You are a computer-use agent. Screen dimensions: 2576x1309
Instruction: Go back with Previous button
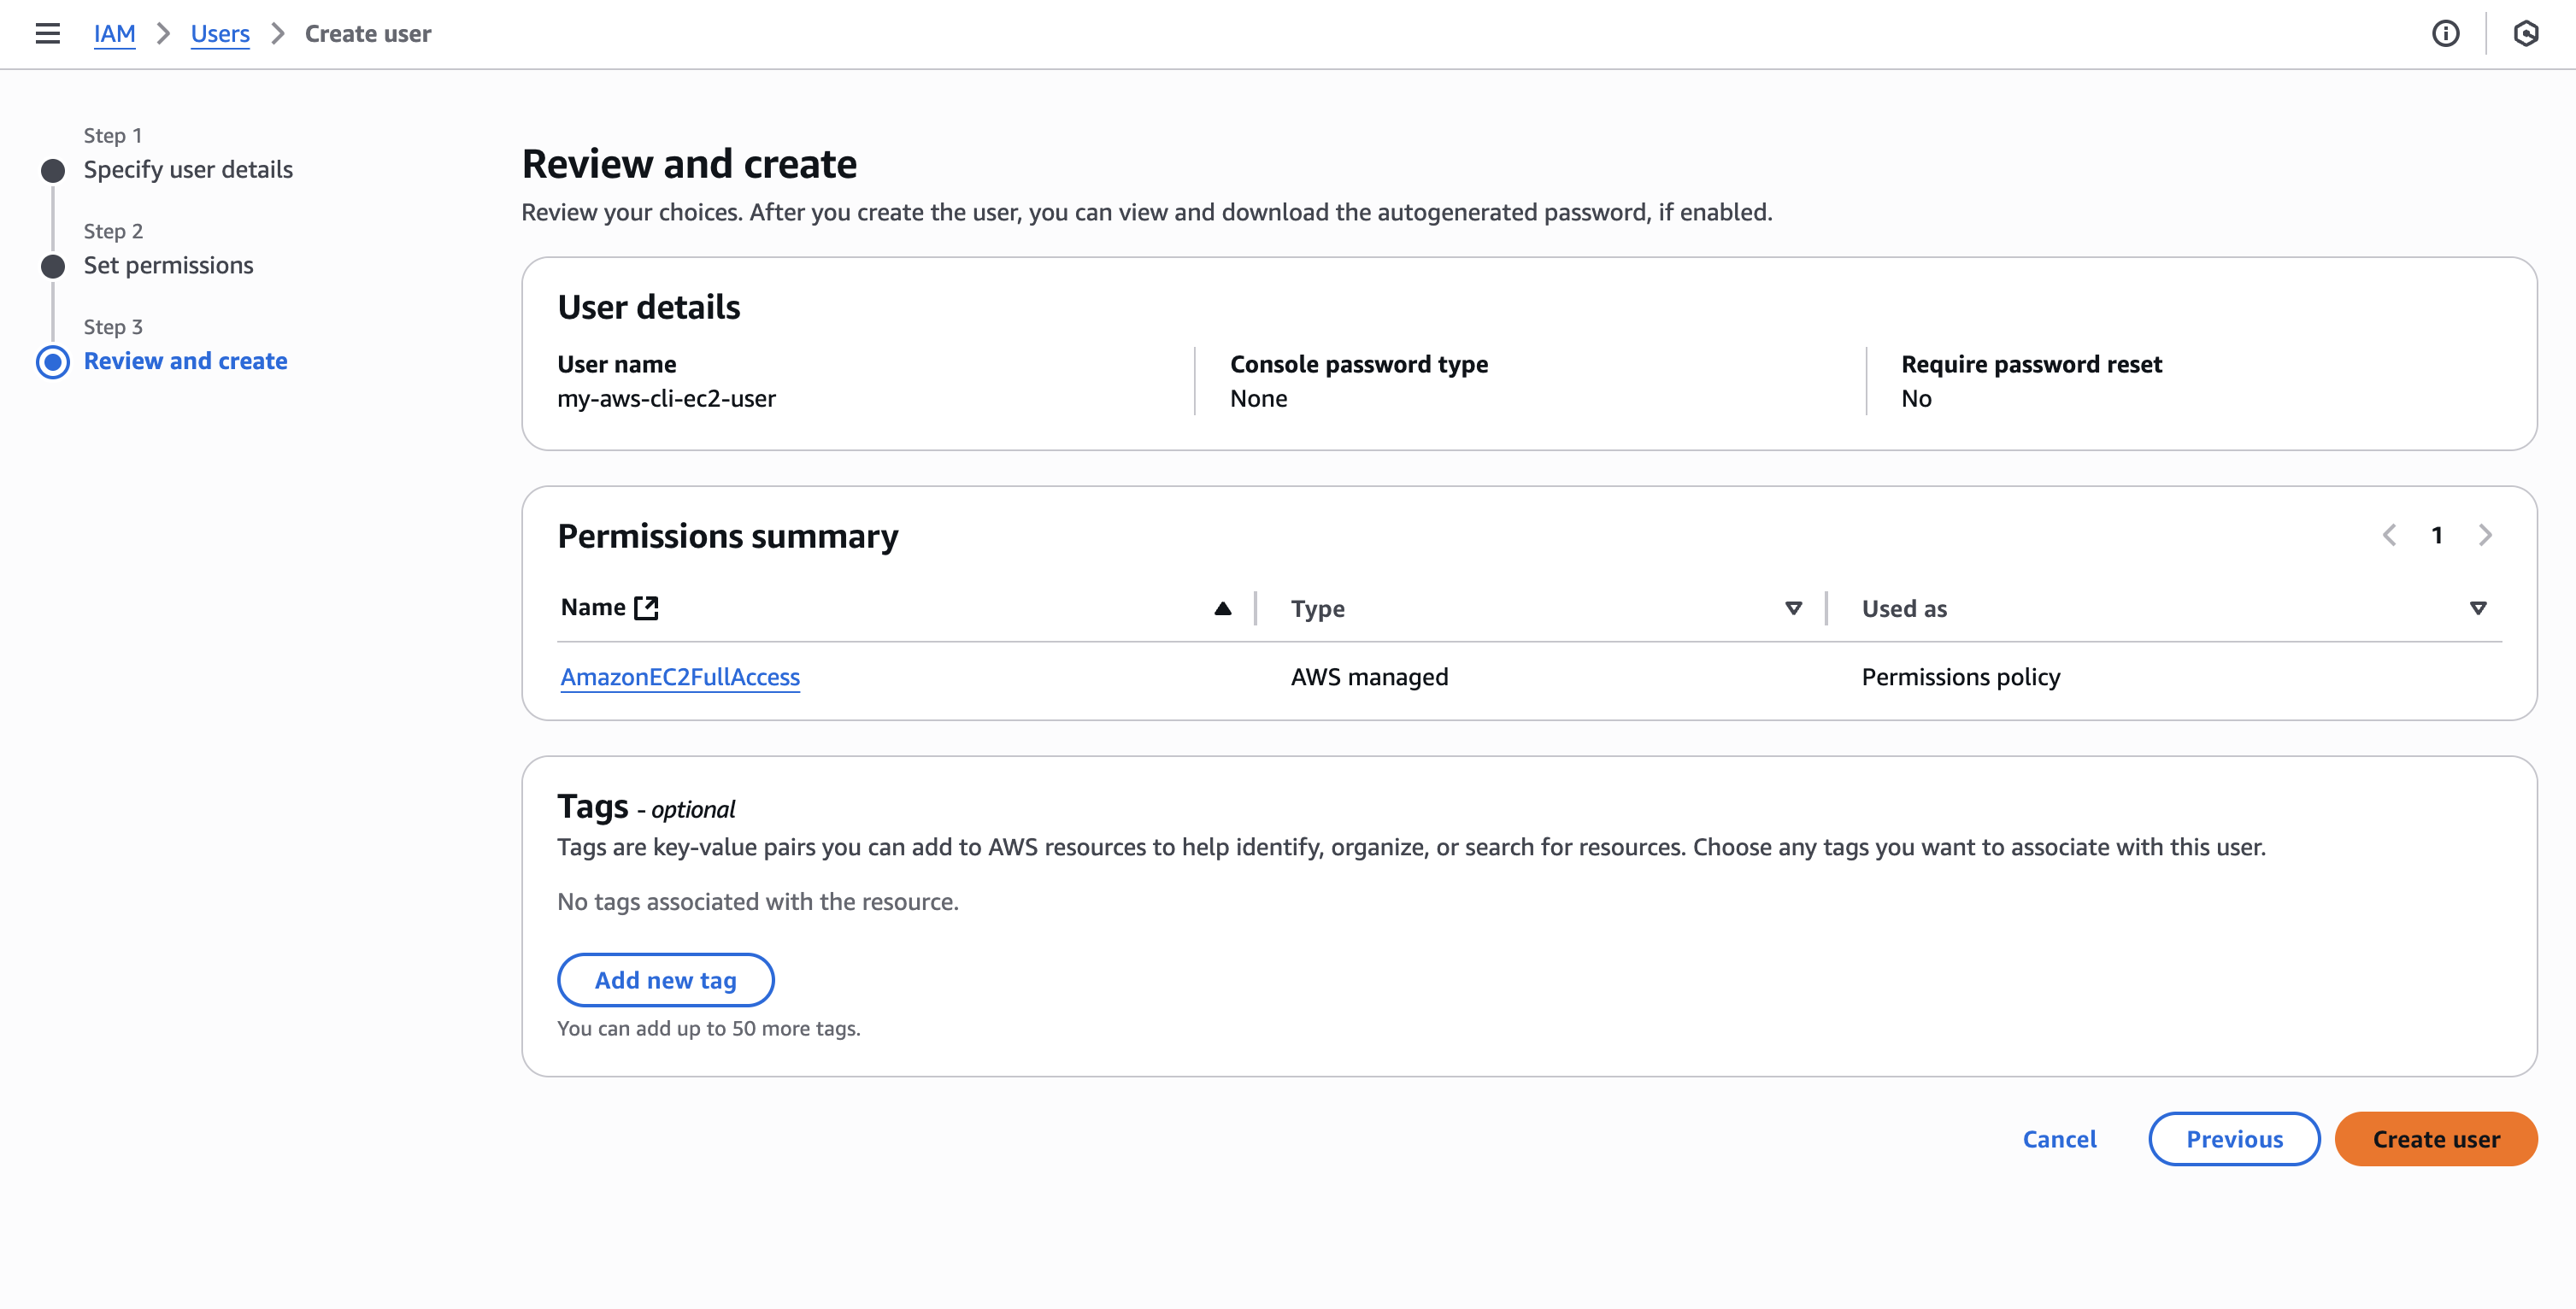tap(2233, 1139)
